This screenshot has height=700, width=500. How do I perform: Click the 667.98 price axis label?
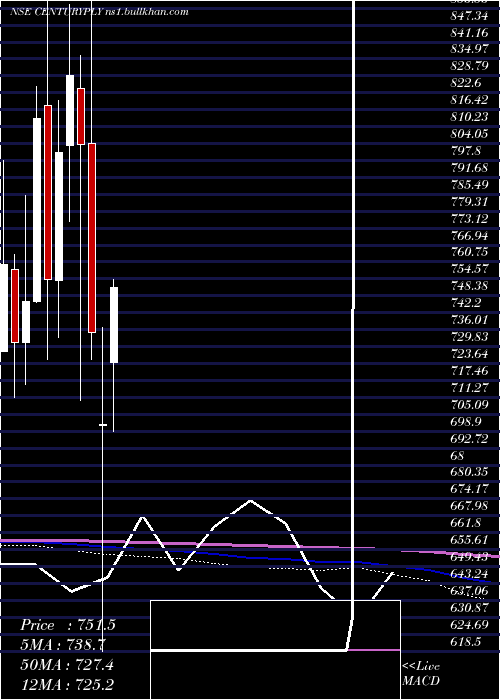click(x=469, y=505)
